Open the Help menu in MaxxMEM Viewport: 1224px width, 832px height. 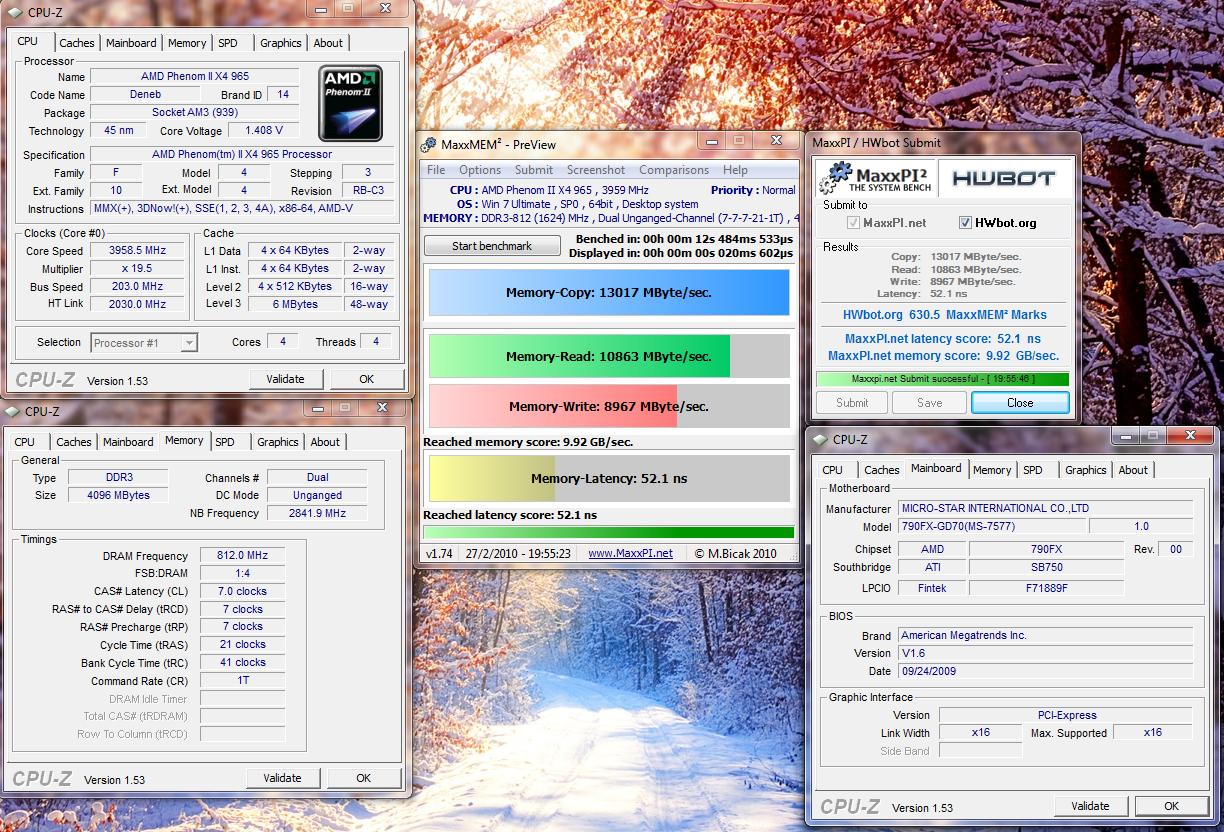(x=735, y=170)
